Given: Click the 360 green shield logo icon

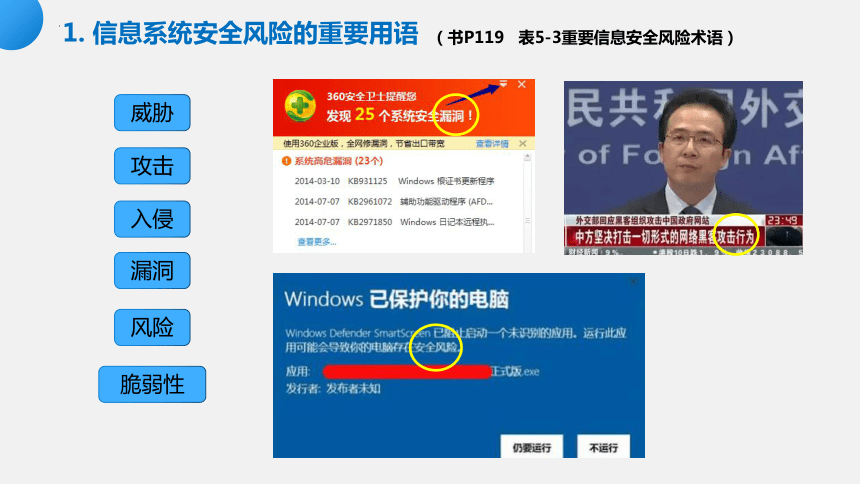Looking at the screenshot, I should [300, 105].
